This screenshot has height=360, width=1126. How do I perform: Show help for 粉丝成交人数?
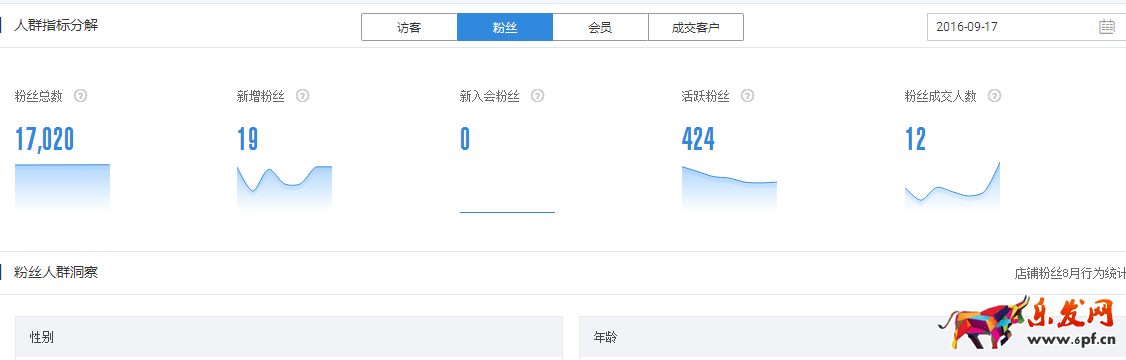click(995, 96)
